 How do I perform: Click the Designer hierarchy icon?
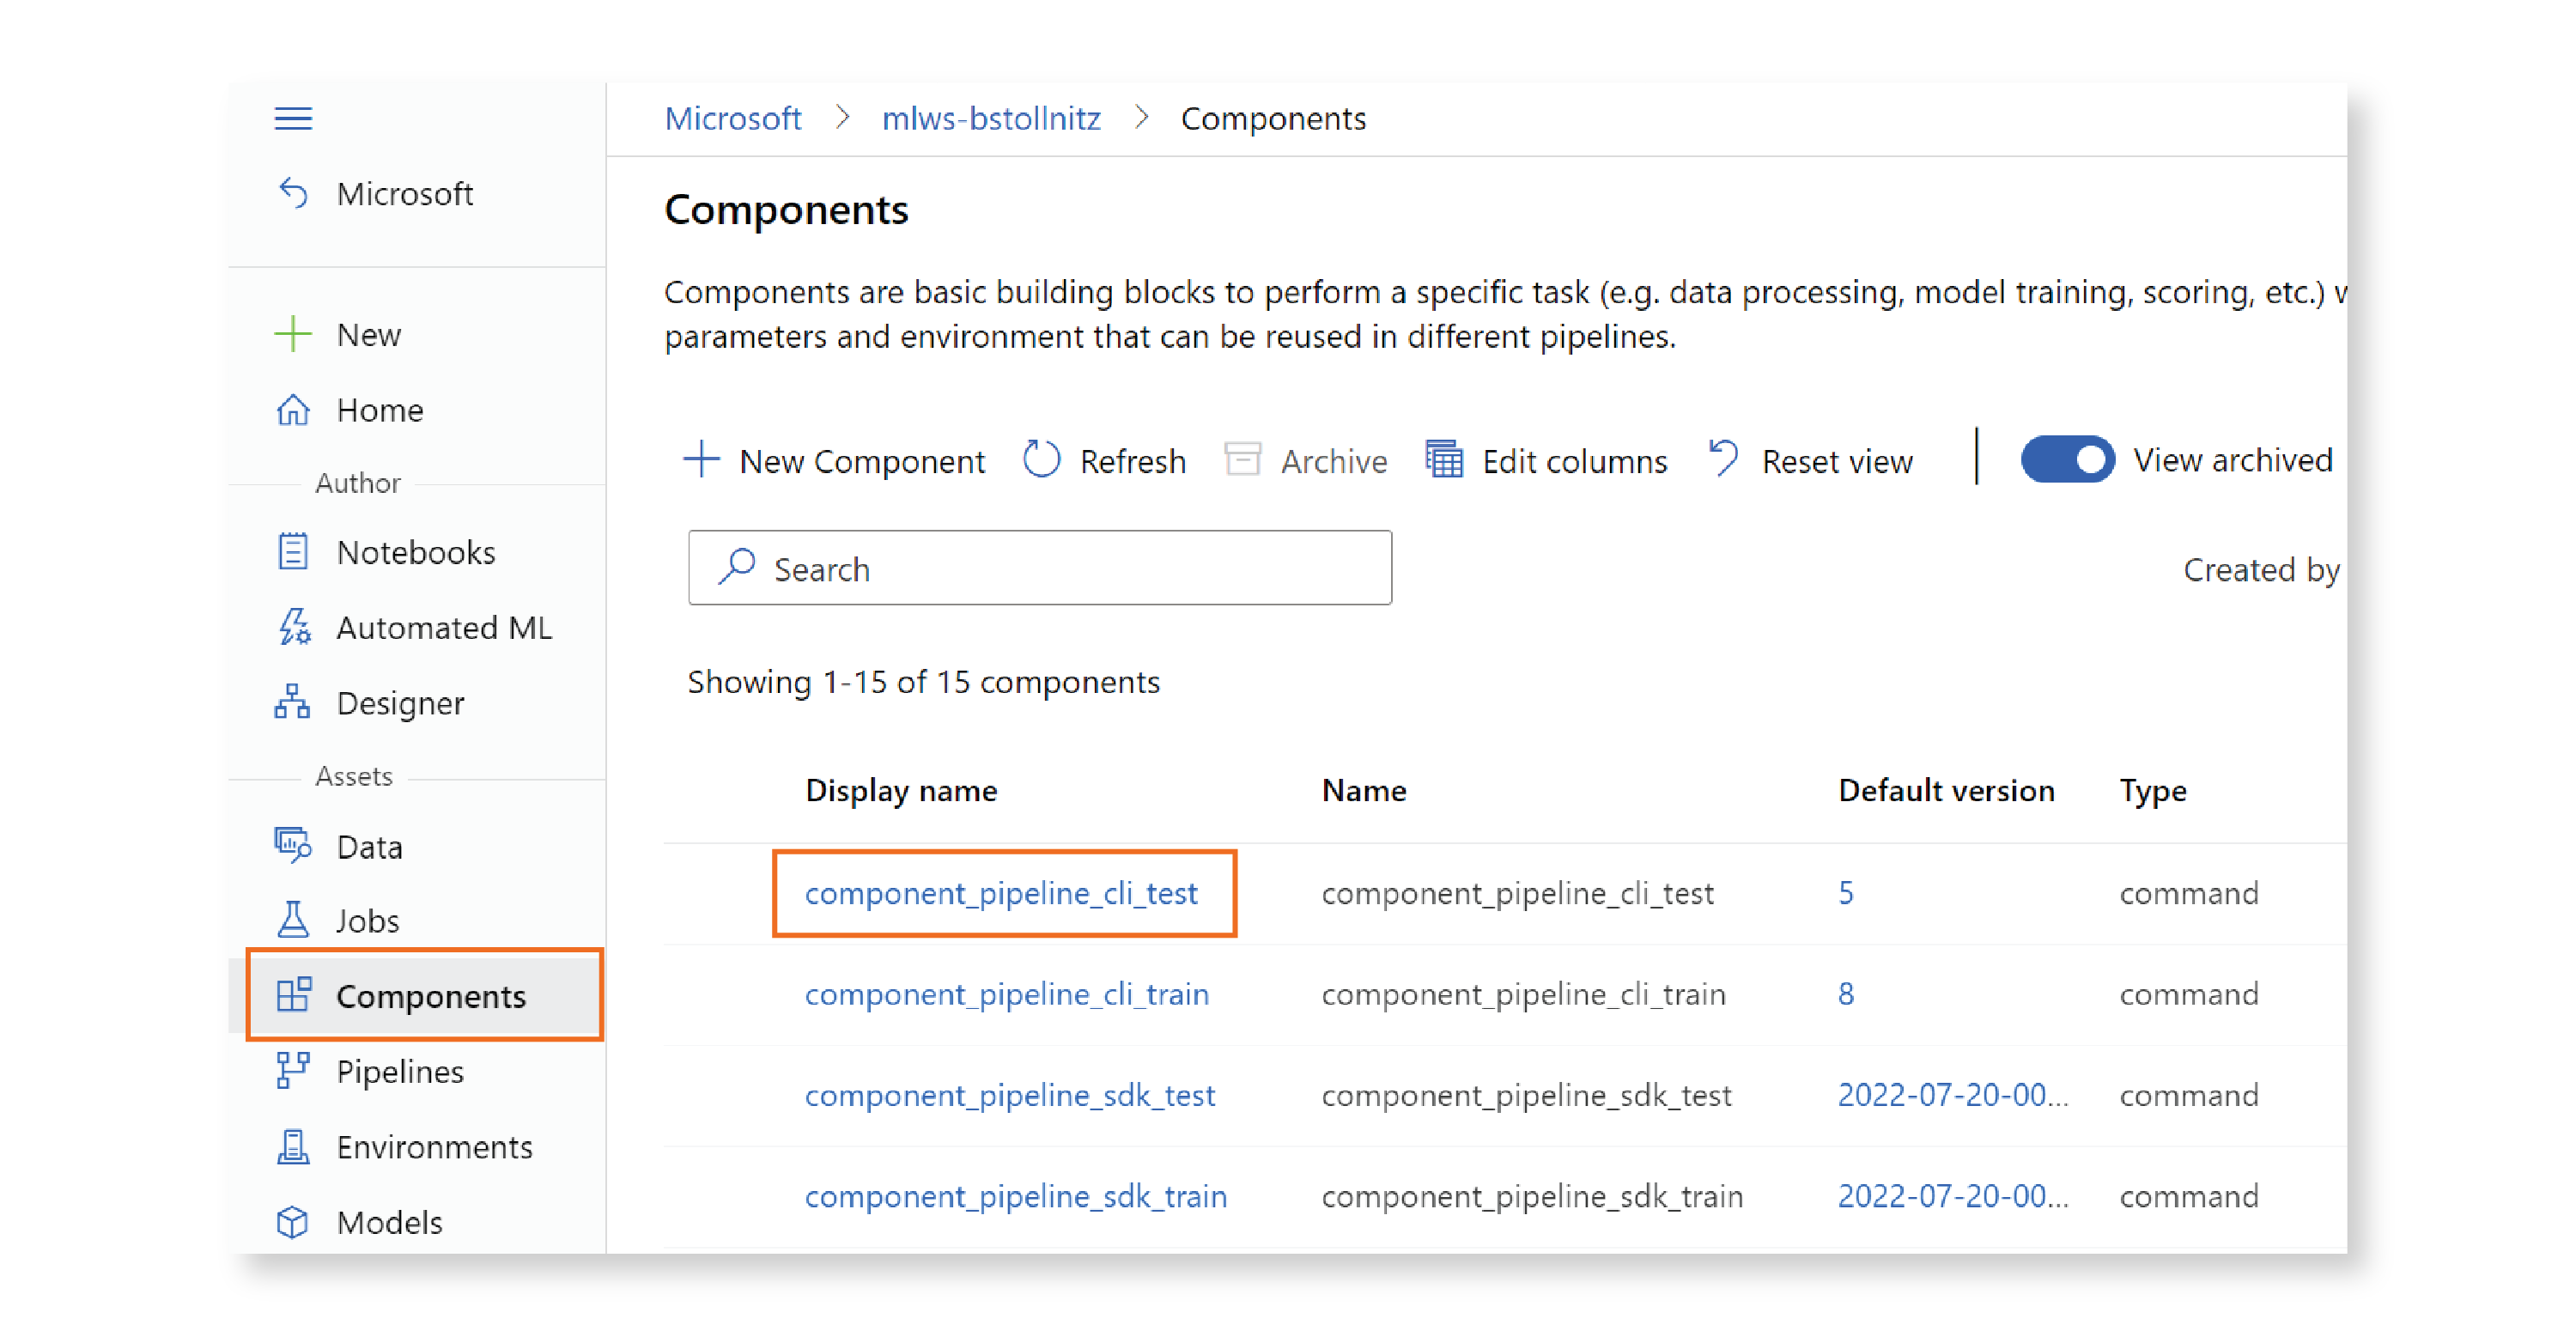(292, 702)
